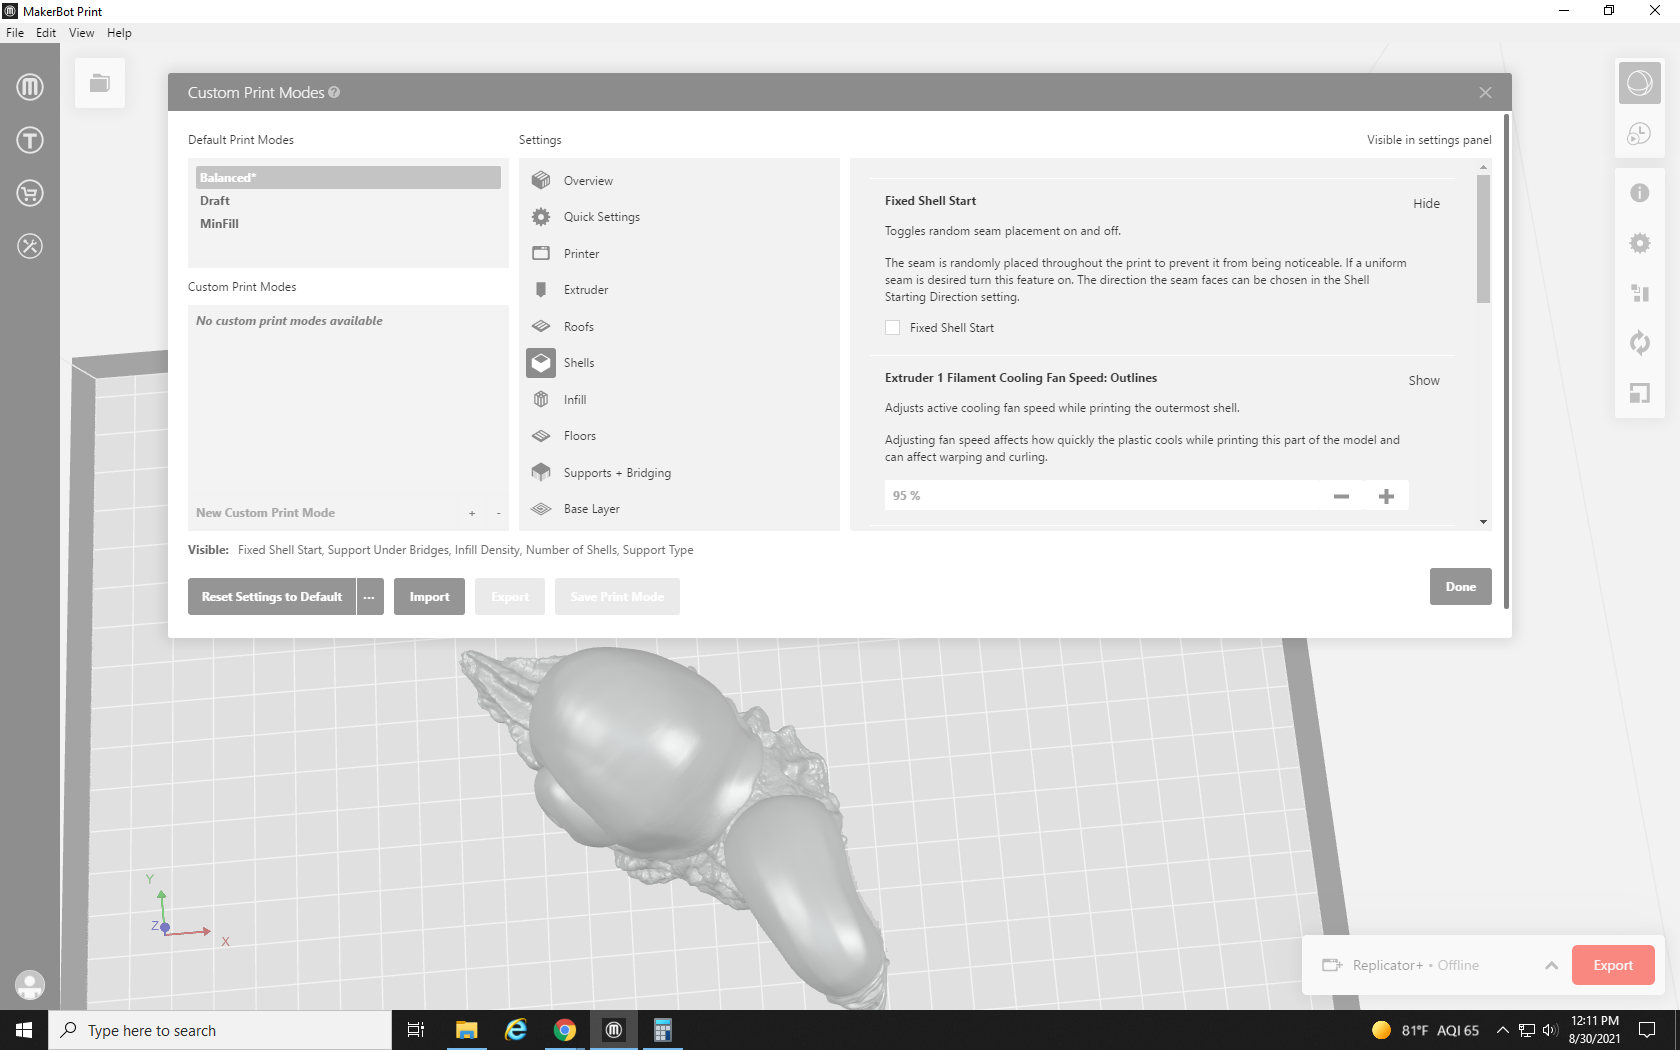Open File Explorer from the taskbar
The width and height of the screenshot is (1680, 1050).
tap(466, 1030)
